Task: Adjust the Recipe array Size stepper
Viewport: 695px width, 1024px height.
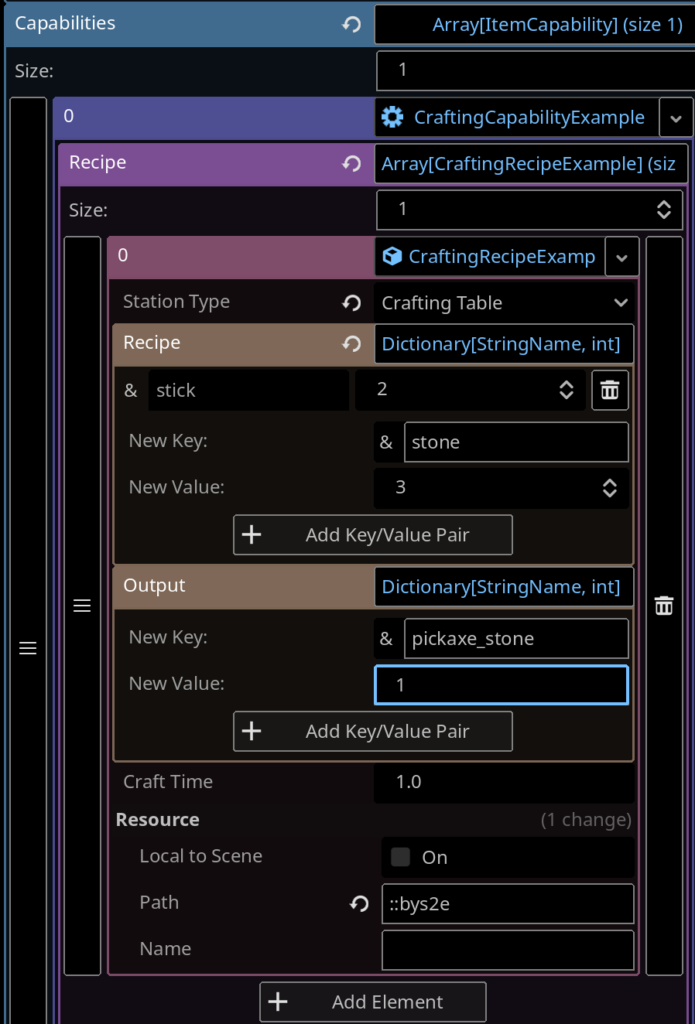Action: [x=662, y=209]
